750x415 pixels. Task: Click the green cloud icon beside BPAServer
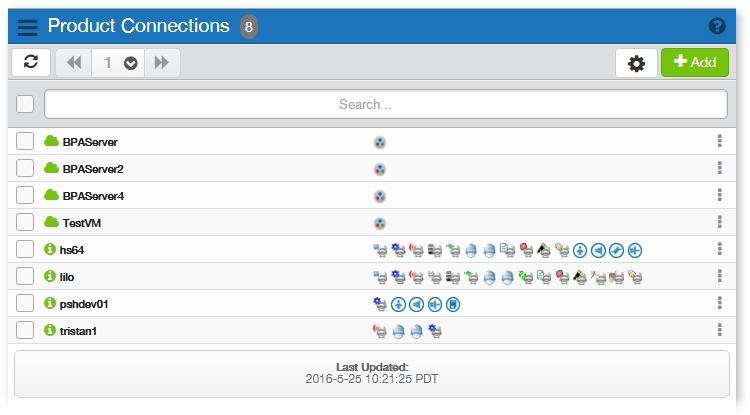click(52, 141)
